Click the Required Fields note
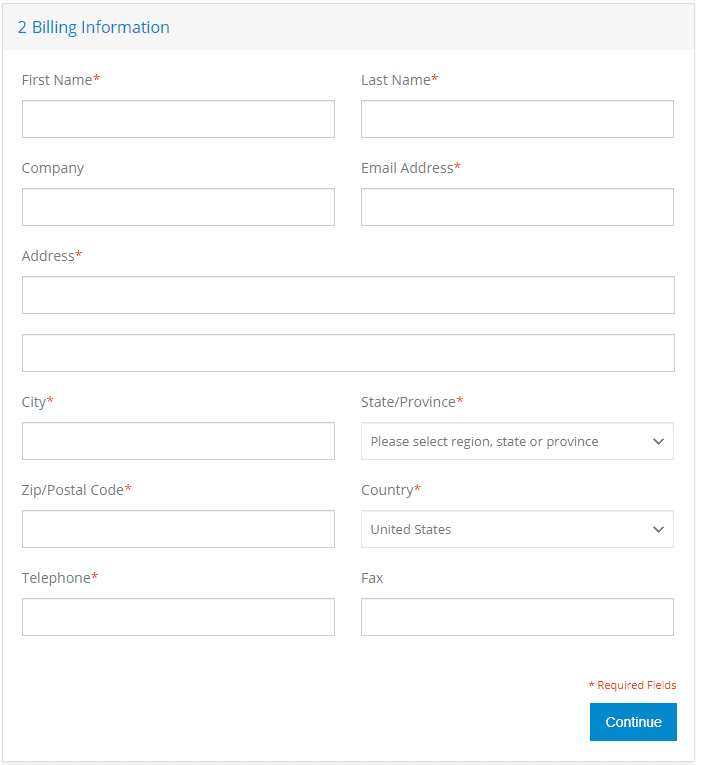The image size is (701, 765). point(633,685)
